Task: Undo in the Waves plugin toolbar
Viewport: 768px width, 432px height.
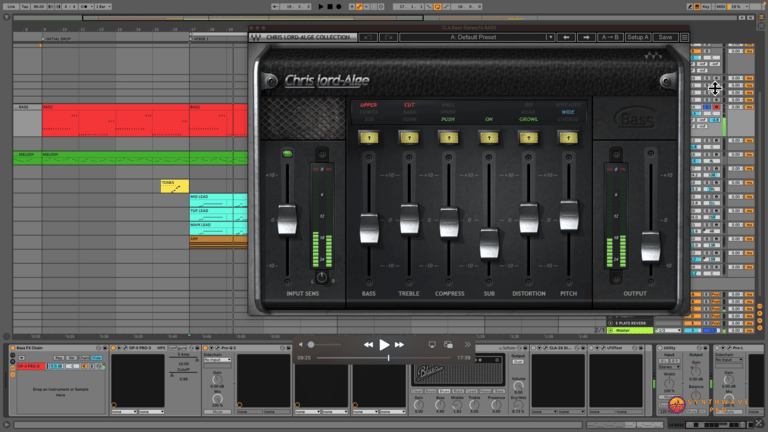Action: (x=368, y=37)
